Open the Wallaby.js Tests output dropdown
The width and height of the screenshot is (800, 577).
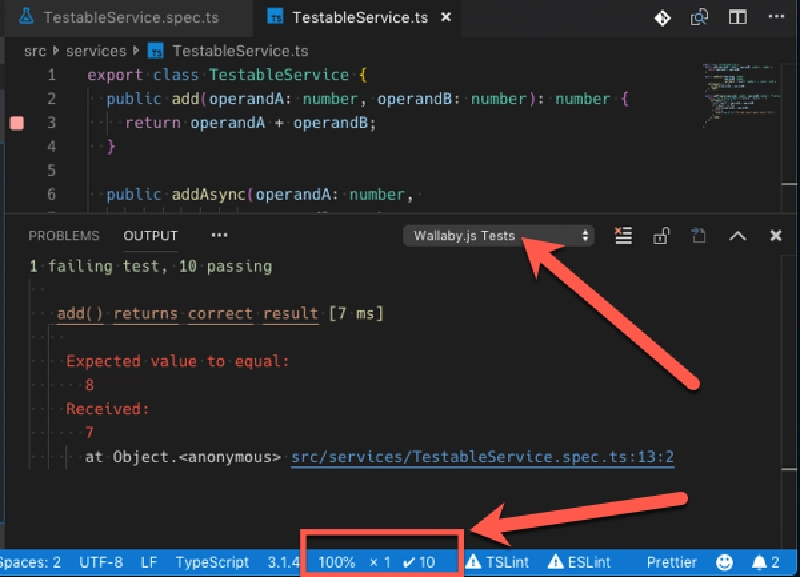click(x=497, y=235)
